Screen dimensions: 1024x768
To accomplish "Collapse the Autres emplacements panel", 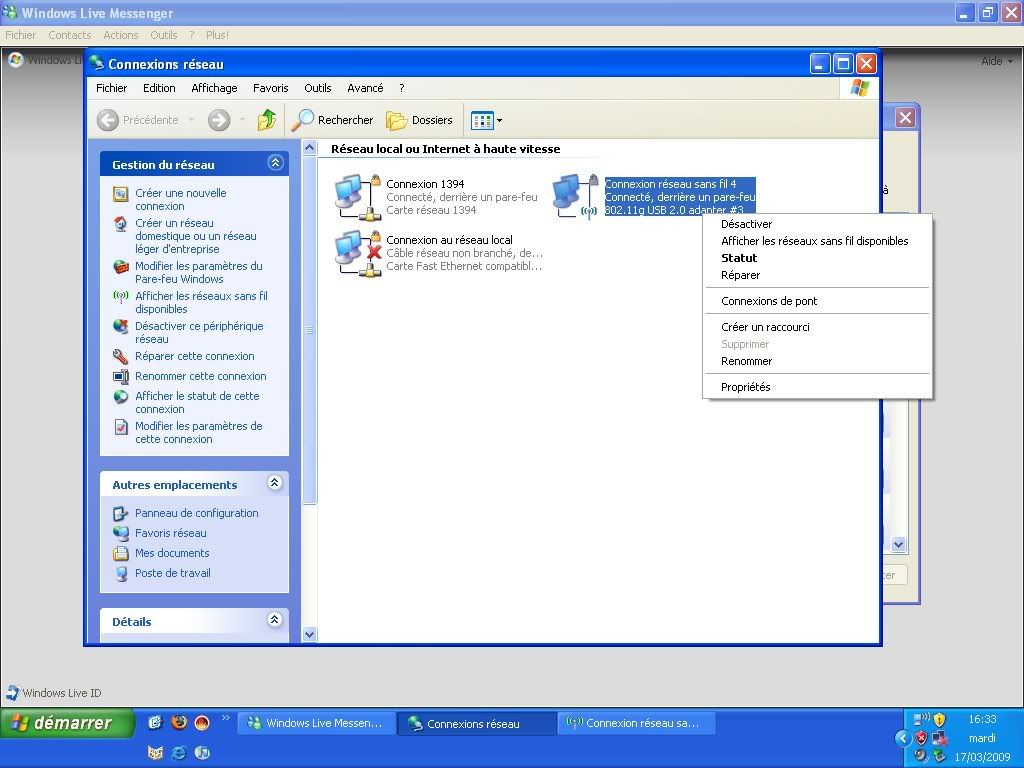I will pos(275,483).
